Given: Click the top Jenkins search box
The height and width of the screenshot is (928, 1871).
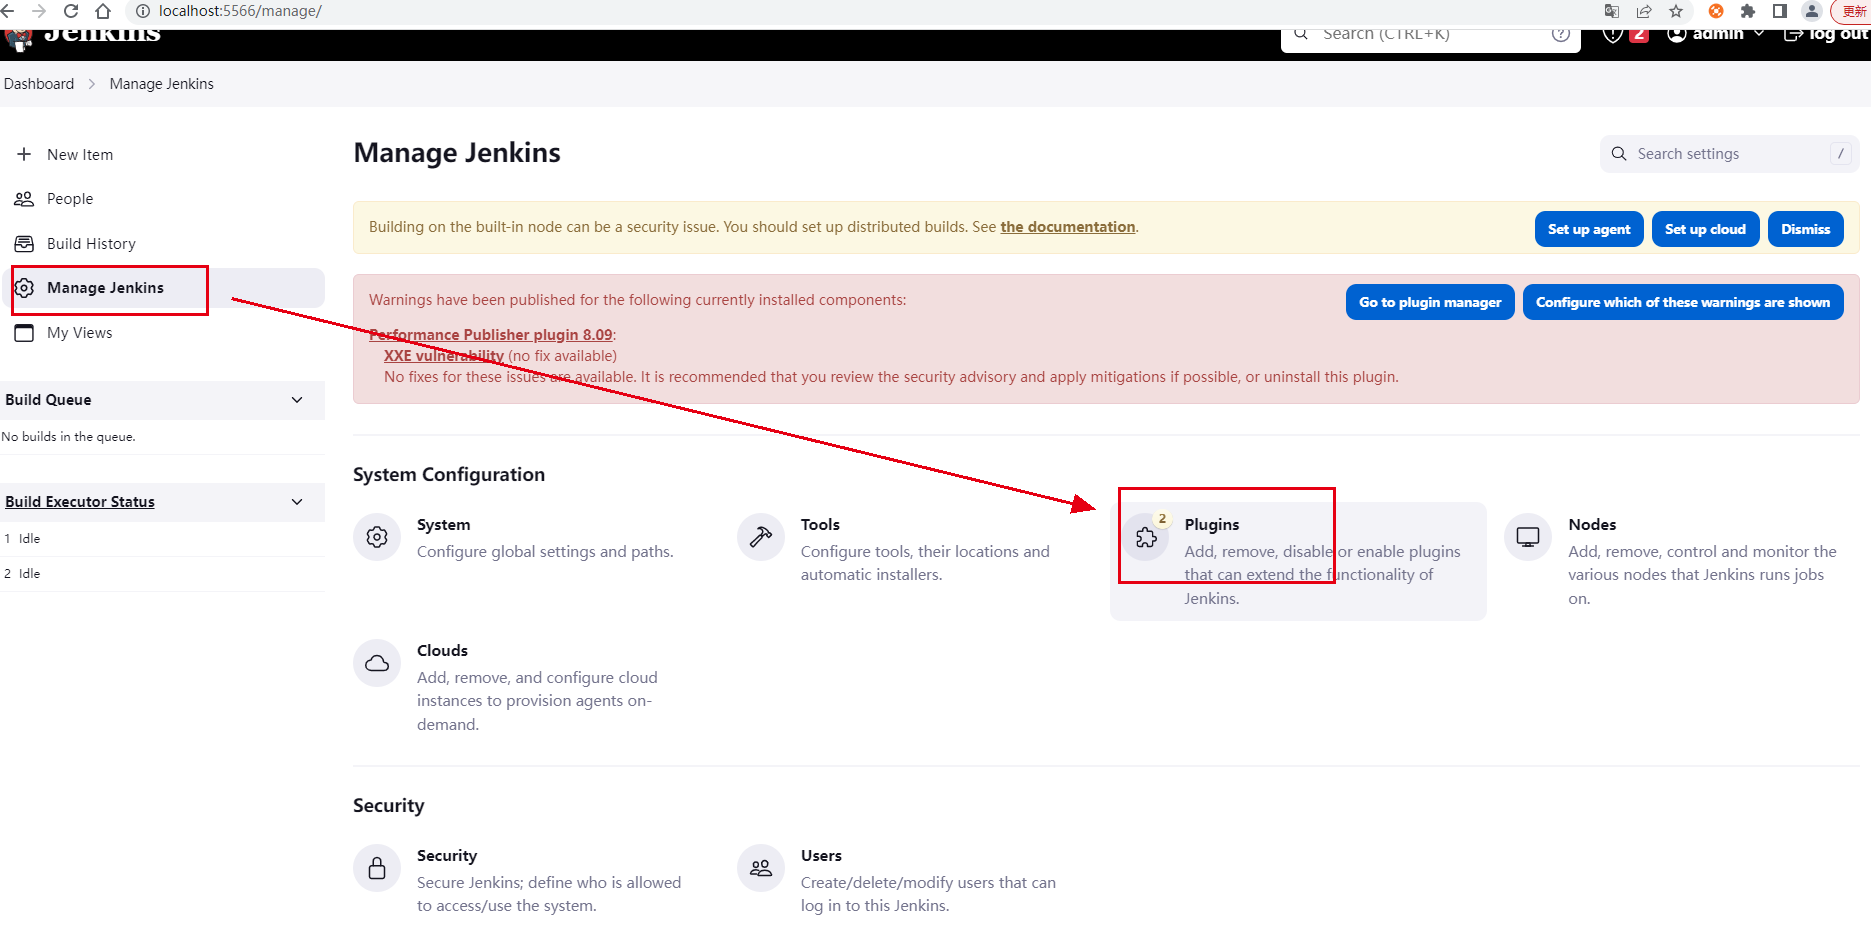Looking at the screenshot, I should 1431,38.
